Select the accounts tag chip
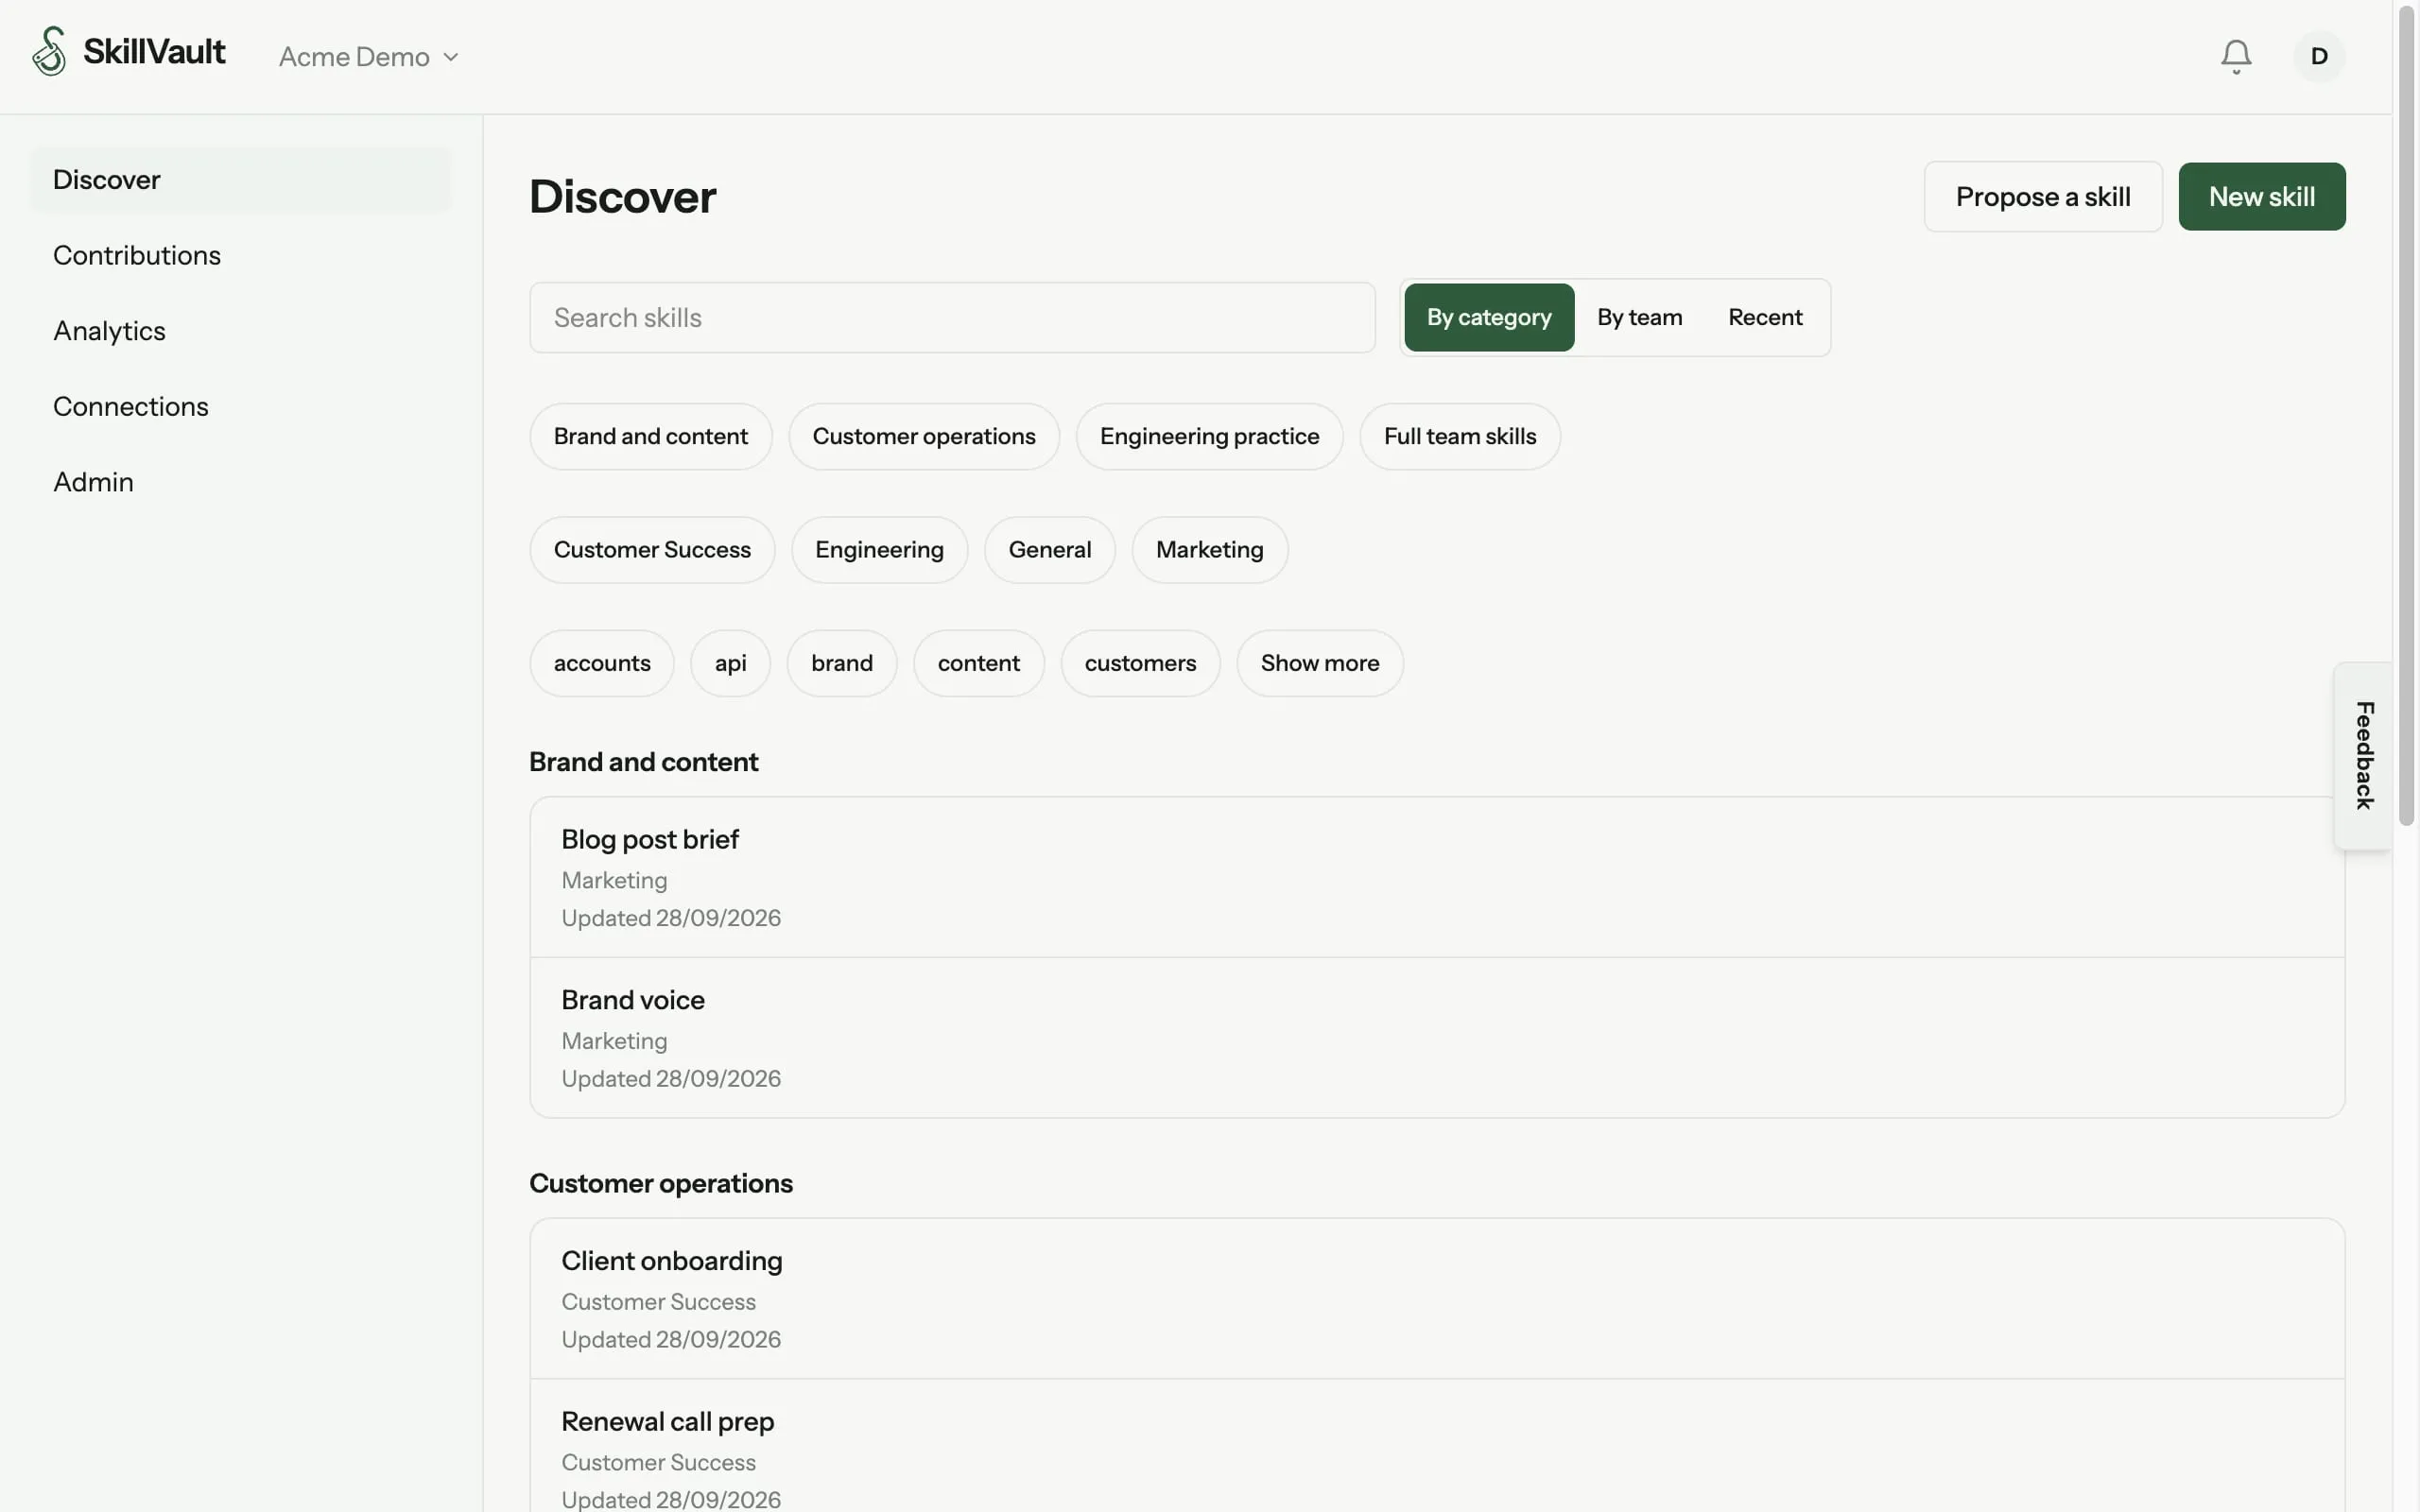Image resolution: width=2420 pixels, height=1512 pixels. click(x=602, y=663)
